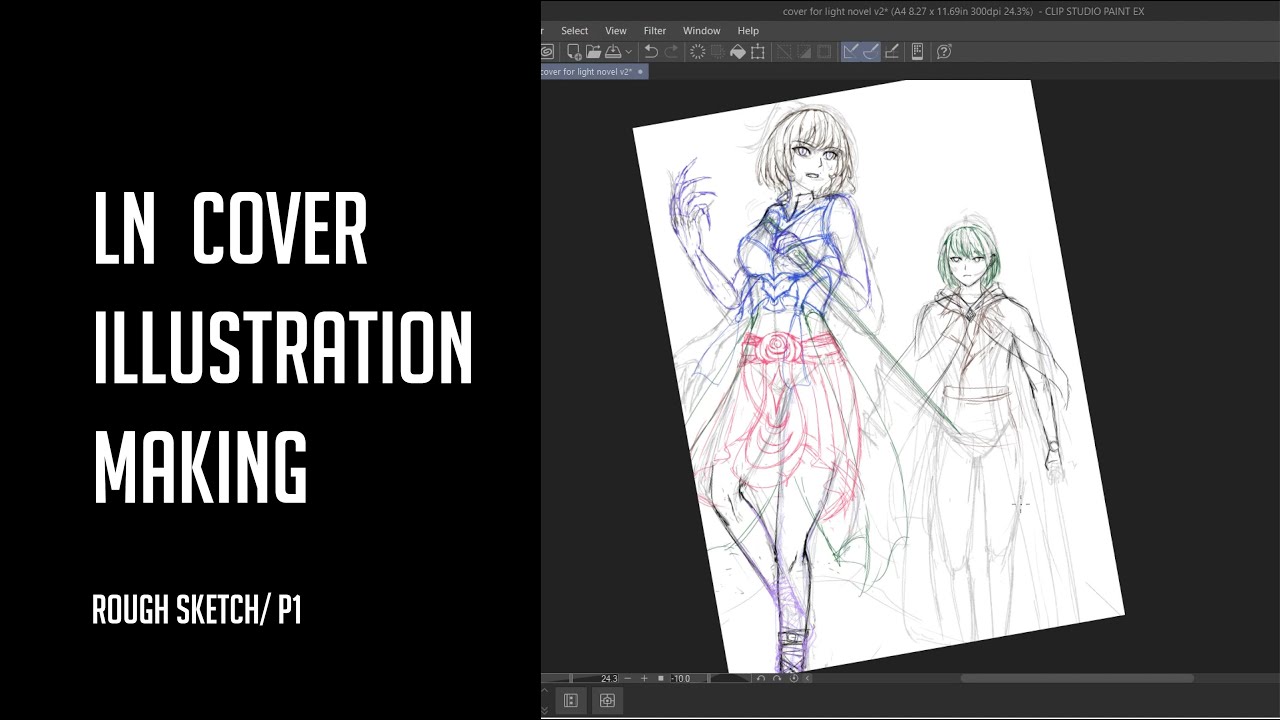Open the Window menu

(702, 31)
